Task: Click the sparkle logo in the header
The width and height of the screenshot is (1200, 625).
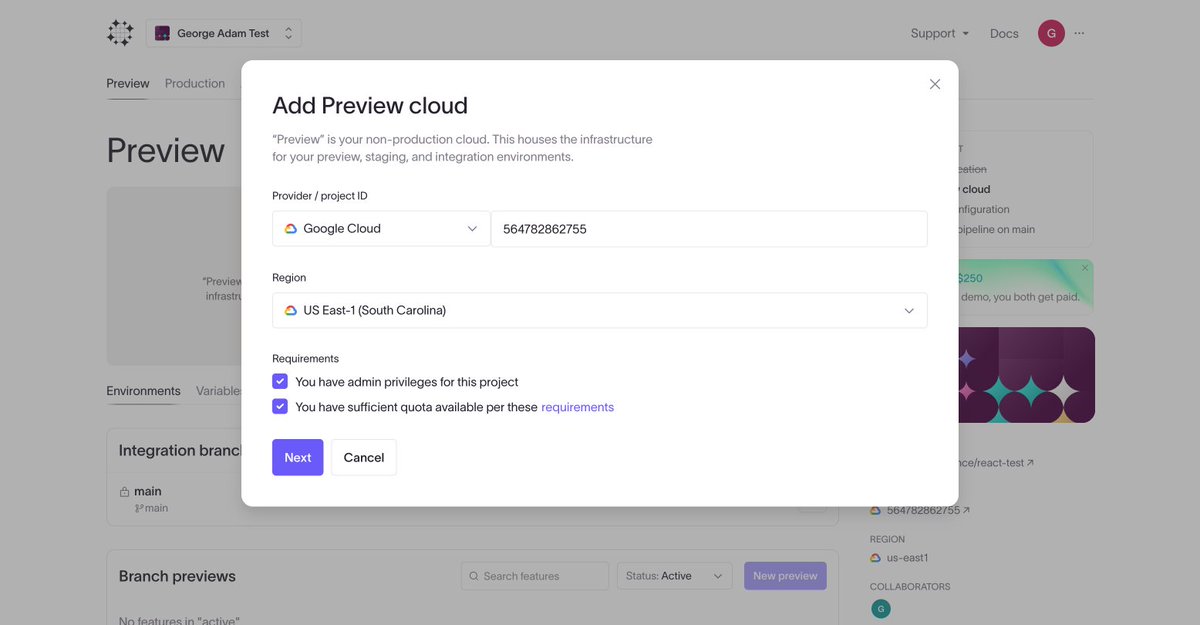Action: pyautogui.click(x=120, y=33)
